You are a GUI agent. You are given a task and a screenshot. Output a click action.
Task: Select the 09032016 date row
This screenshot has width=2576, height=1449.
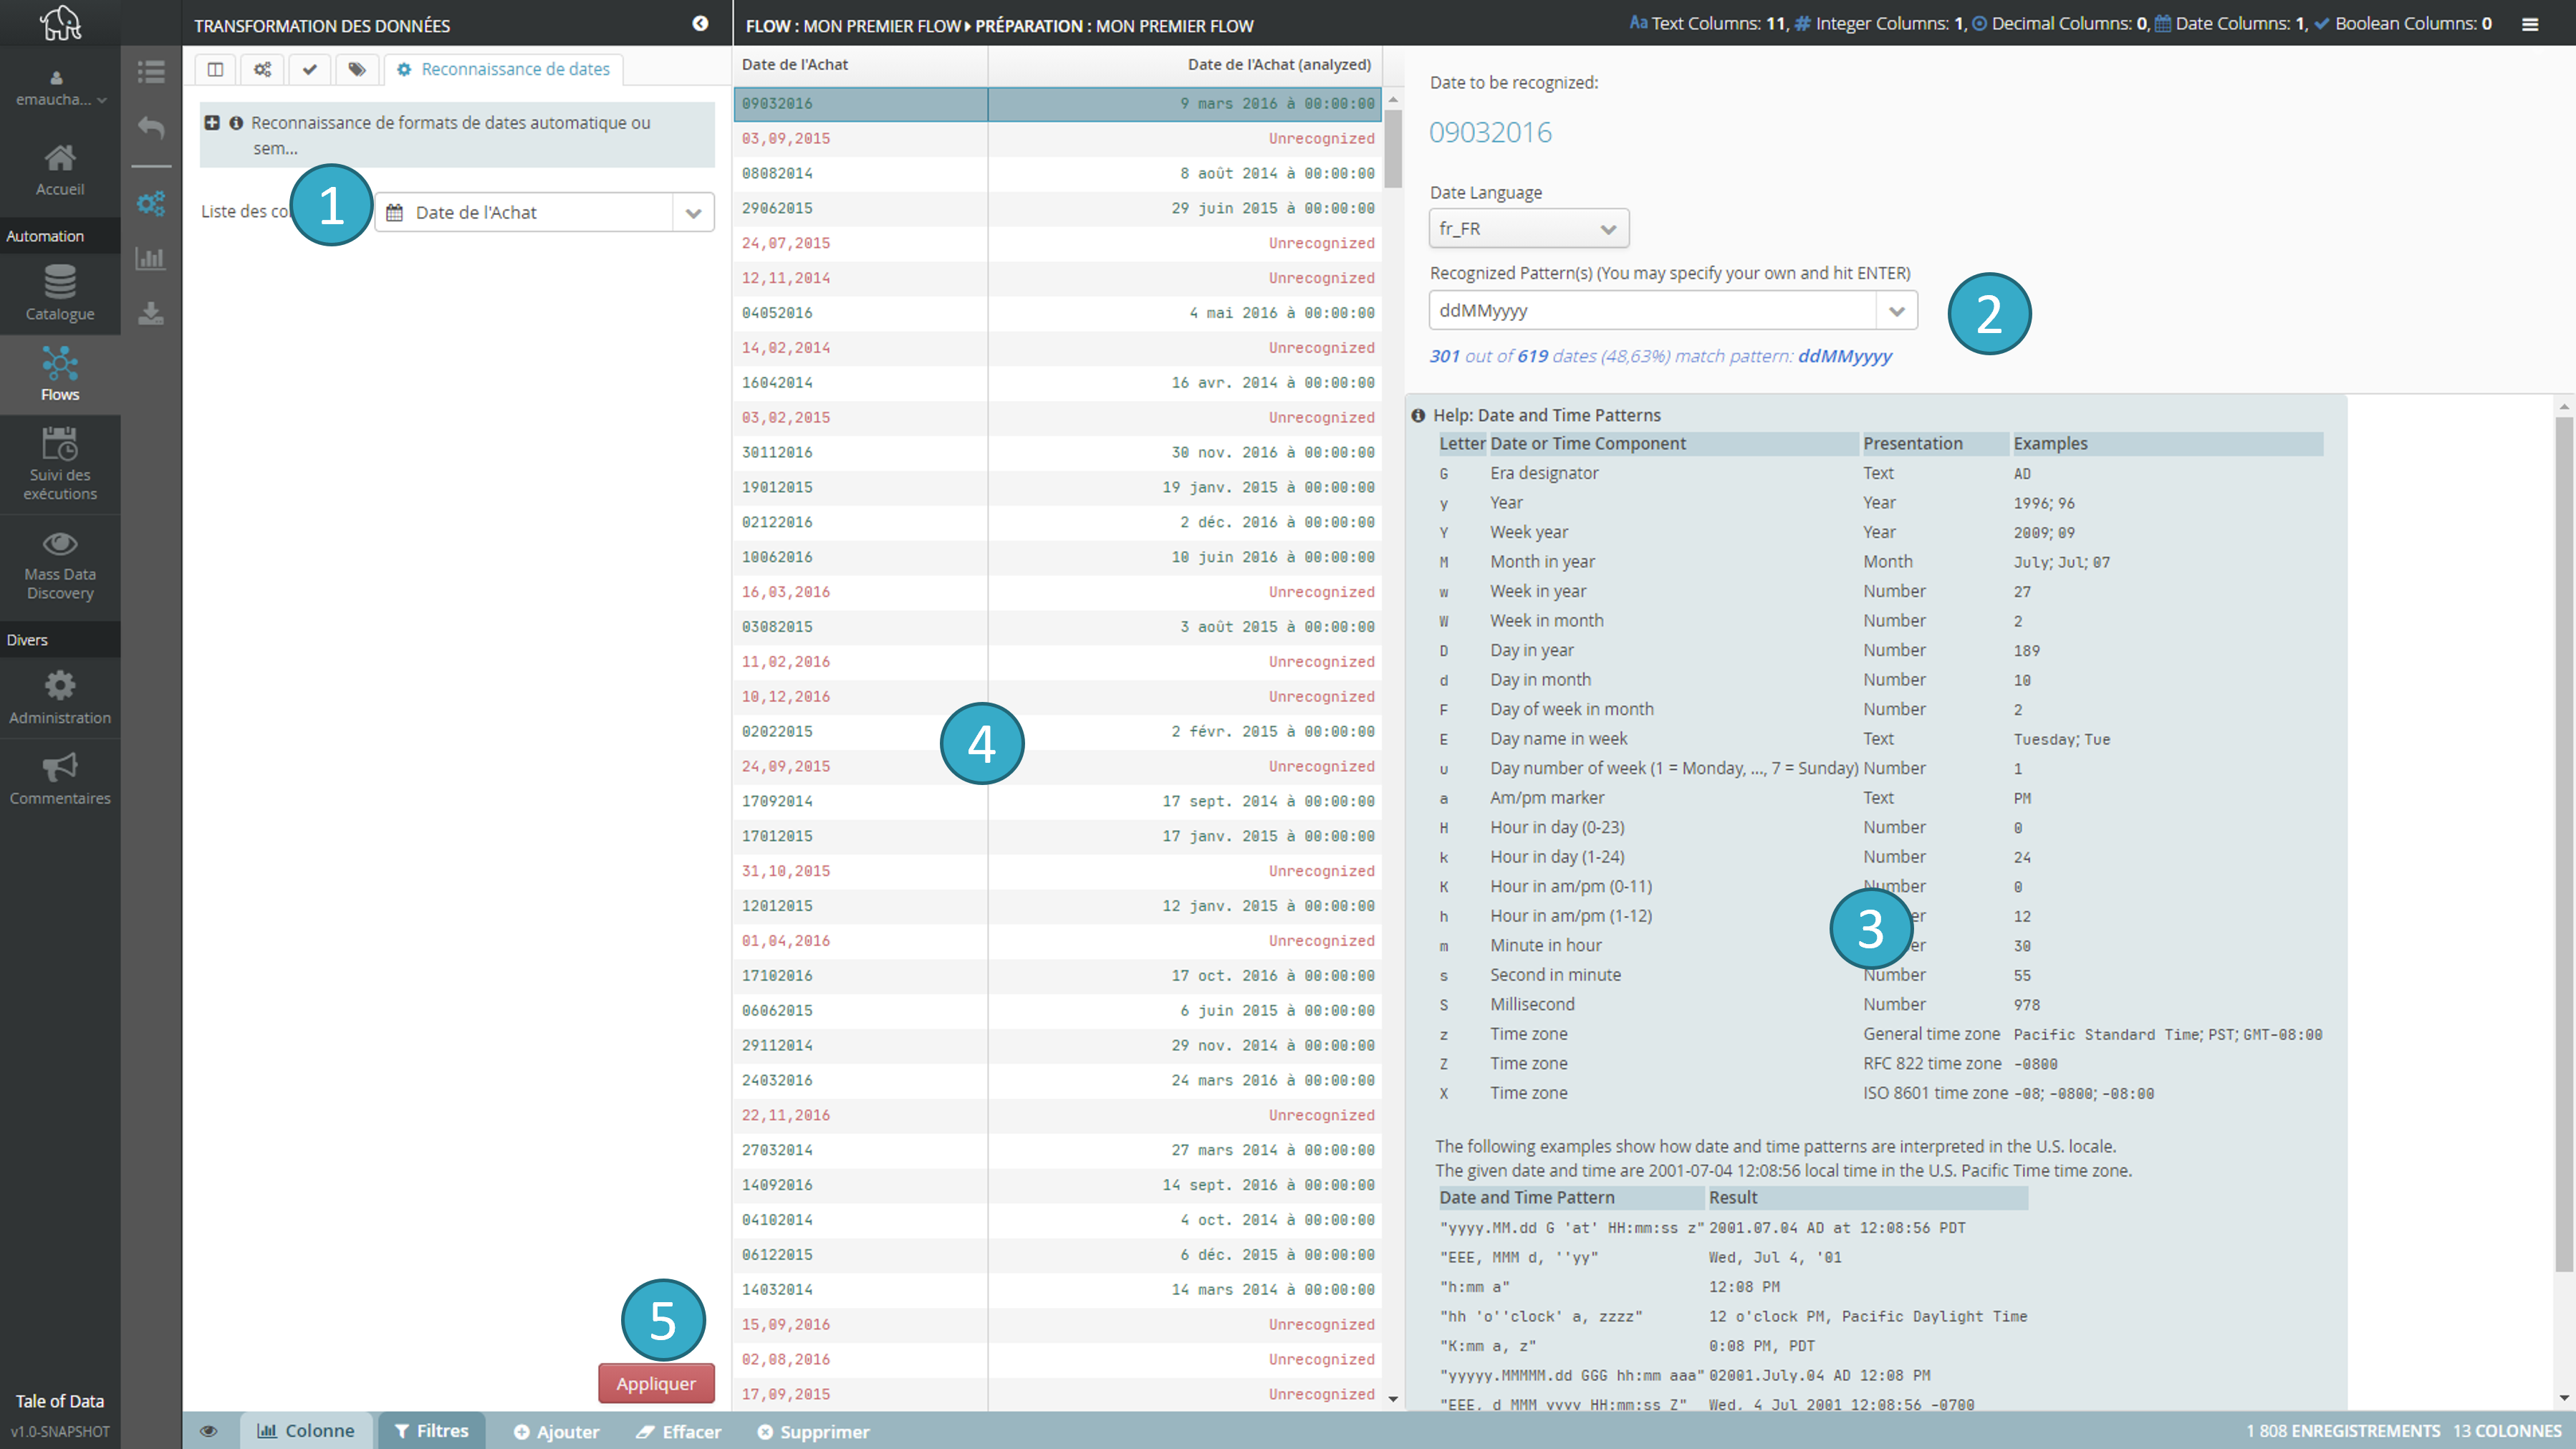click(1057, 104)
